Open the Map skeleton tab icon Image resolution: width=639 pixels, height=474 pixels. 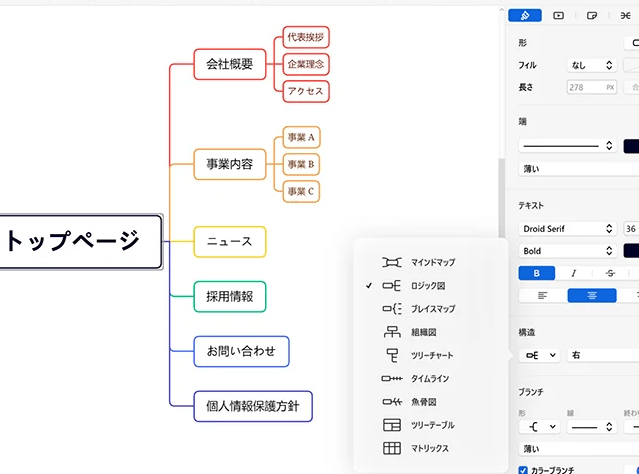pyautogui.click(x=625, y=15)
